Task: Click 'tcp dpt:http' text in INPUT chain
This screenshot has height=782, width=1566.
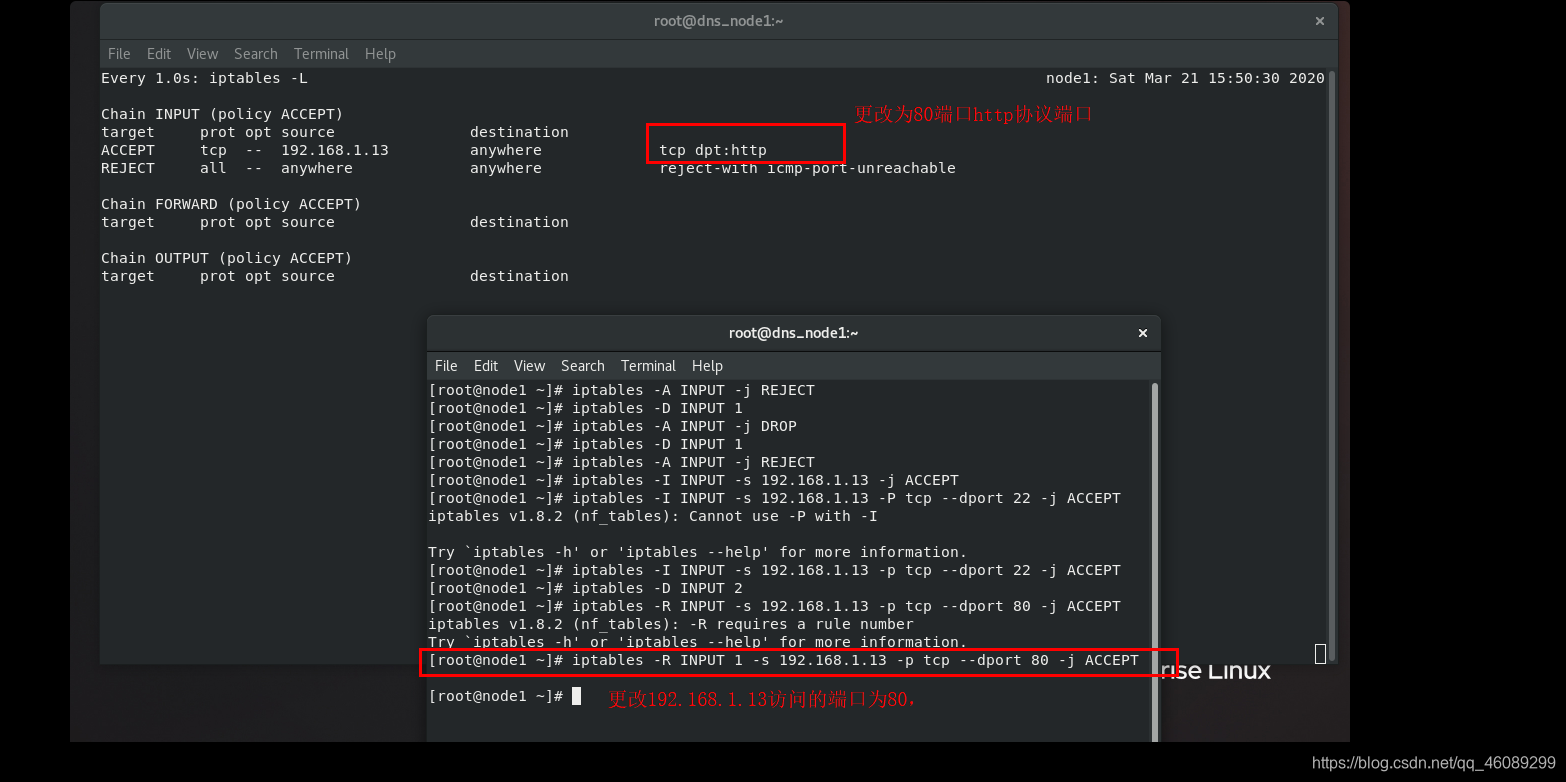Action: click(x=713, y=150)
